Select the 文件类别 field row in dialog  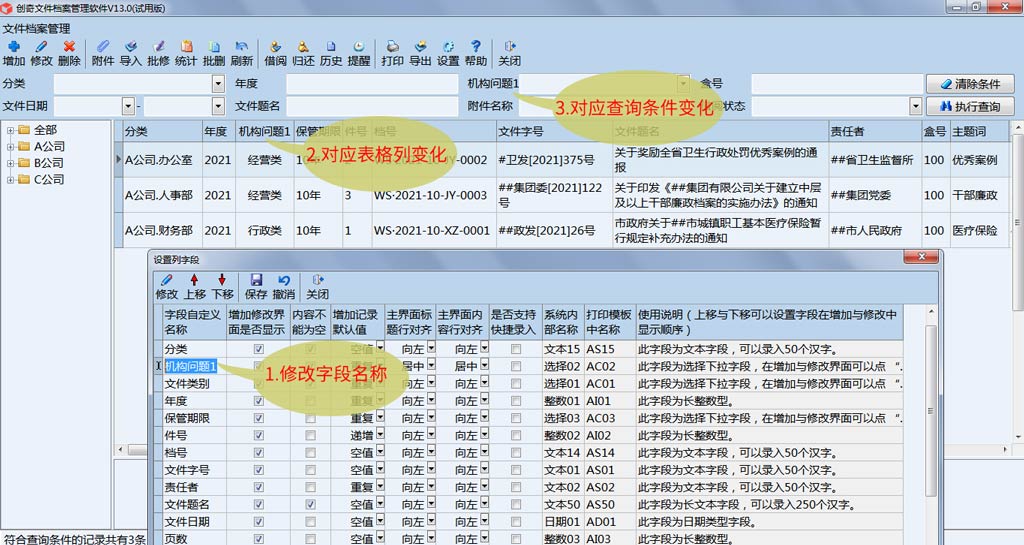(x=532, y=384)
